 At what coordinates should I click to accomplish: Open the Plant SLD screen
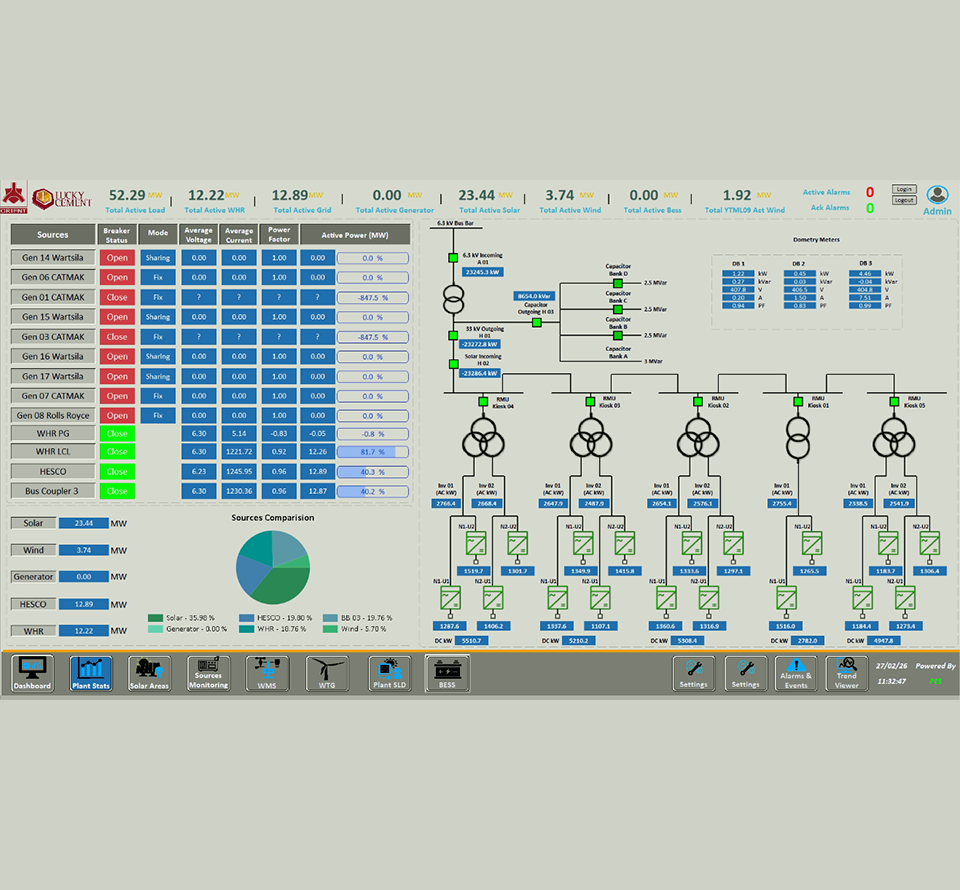point(388,674)
